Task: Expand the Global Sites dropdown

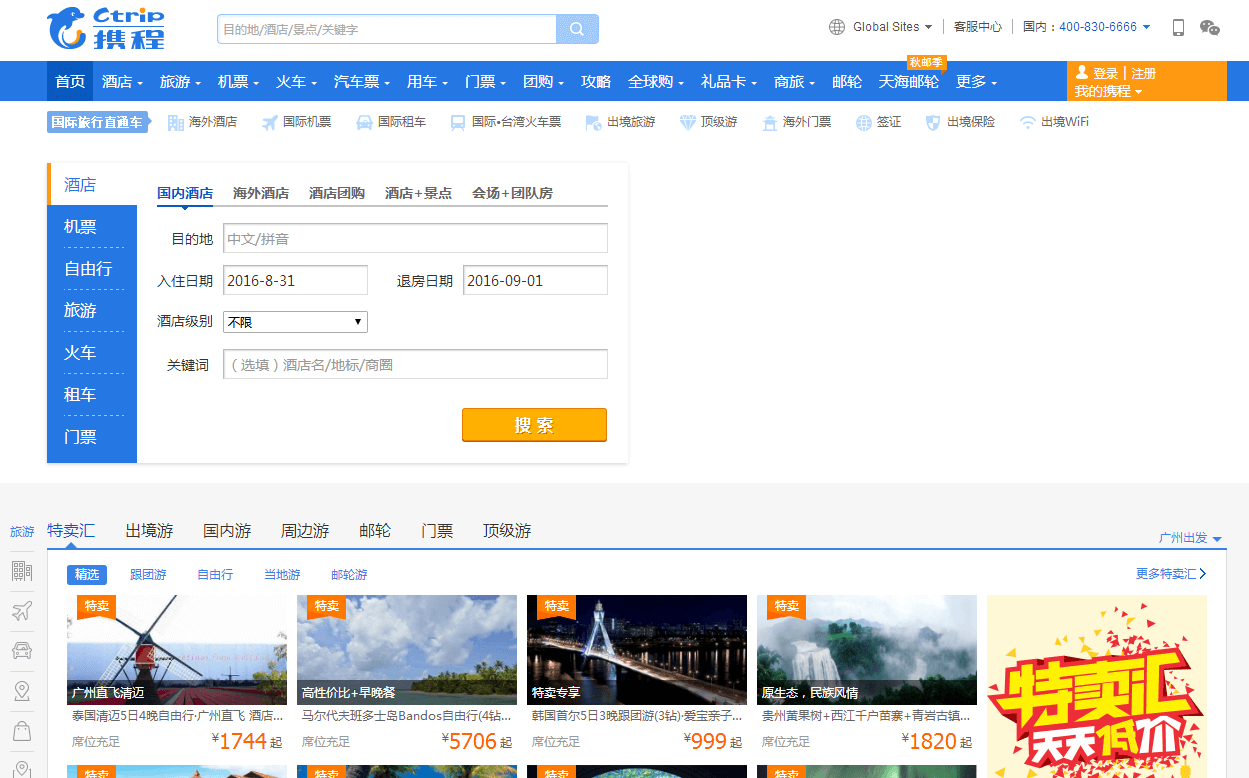Action: 884,26
